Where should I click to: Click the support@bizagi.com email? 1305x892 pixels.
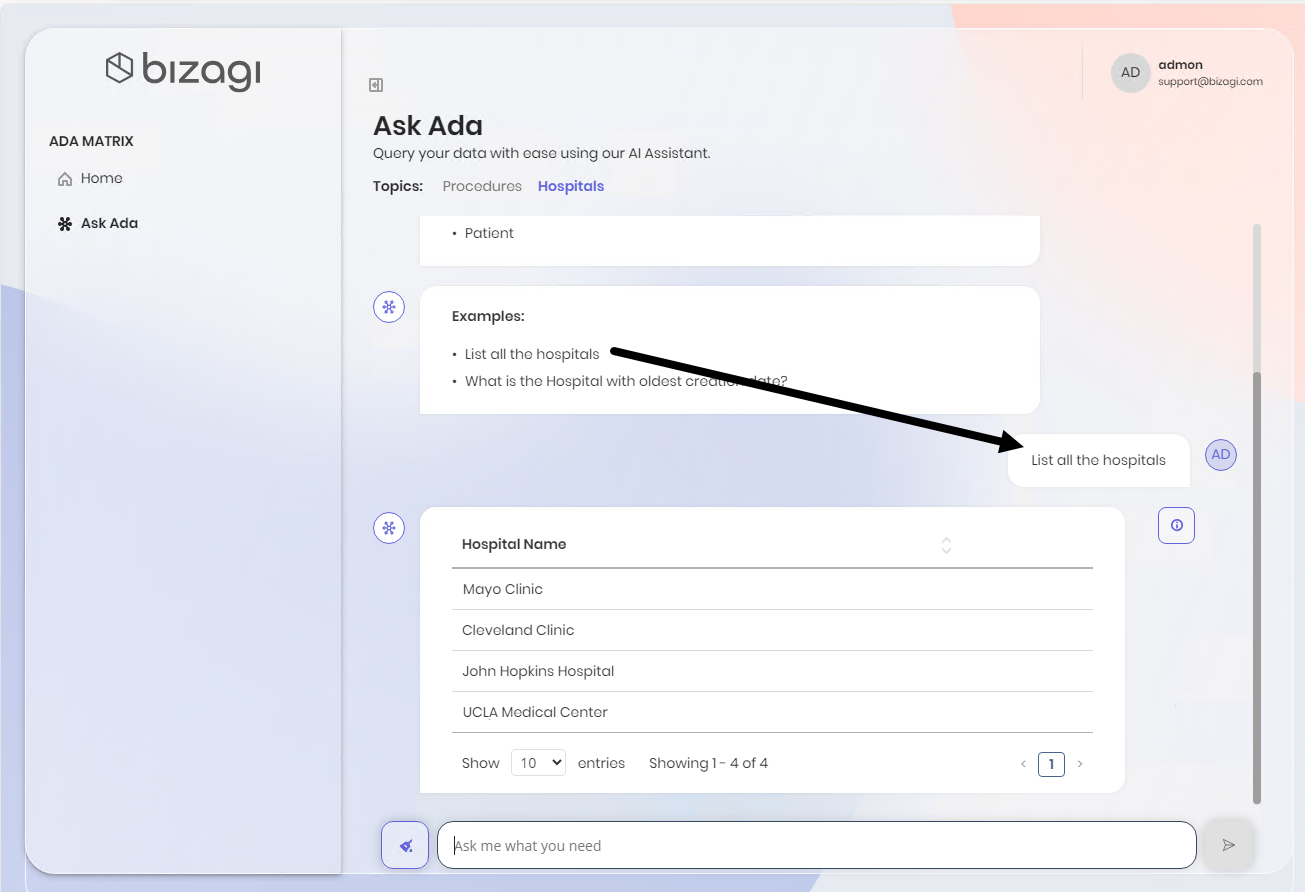(x=1210, y=82)
